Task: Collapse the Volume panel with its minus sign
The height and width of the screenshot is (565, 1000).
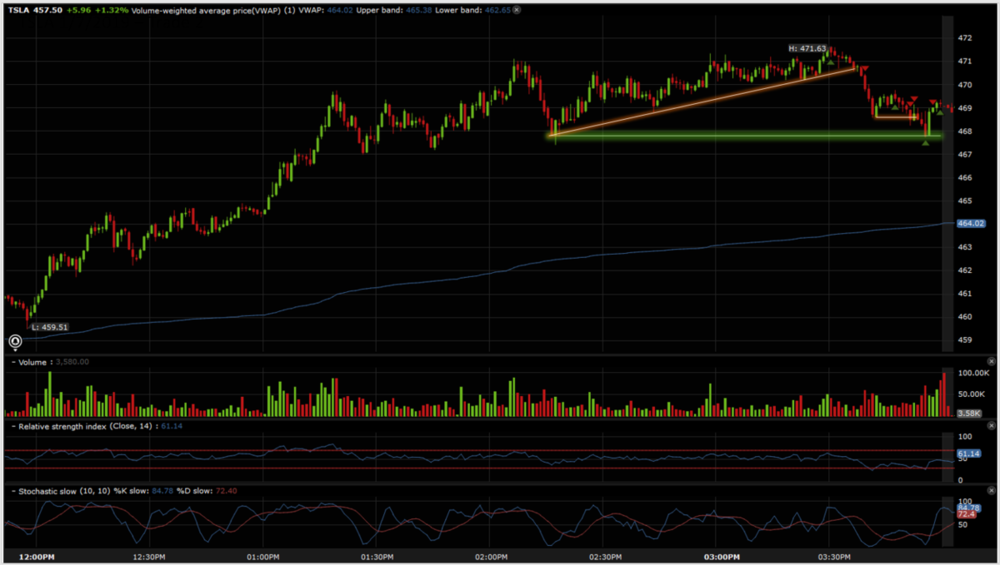Action: 14,362
